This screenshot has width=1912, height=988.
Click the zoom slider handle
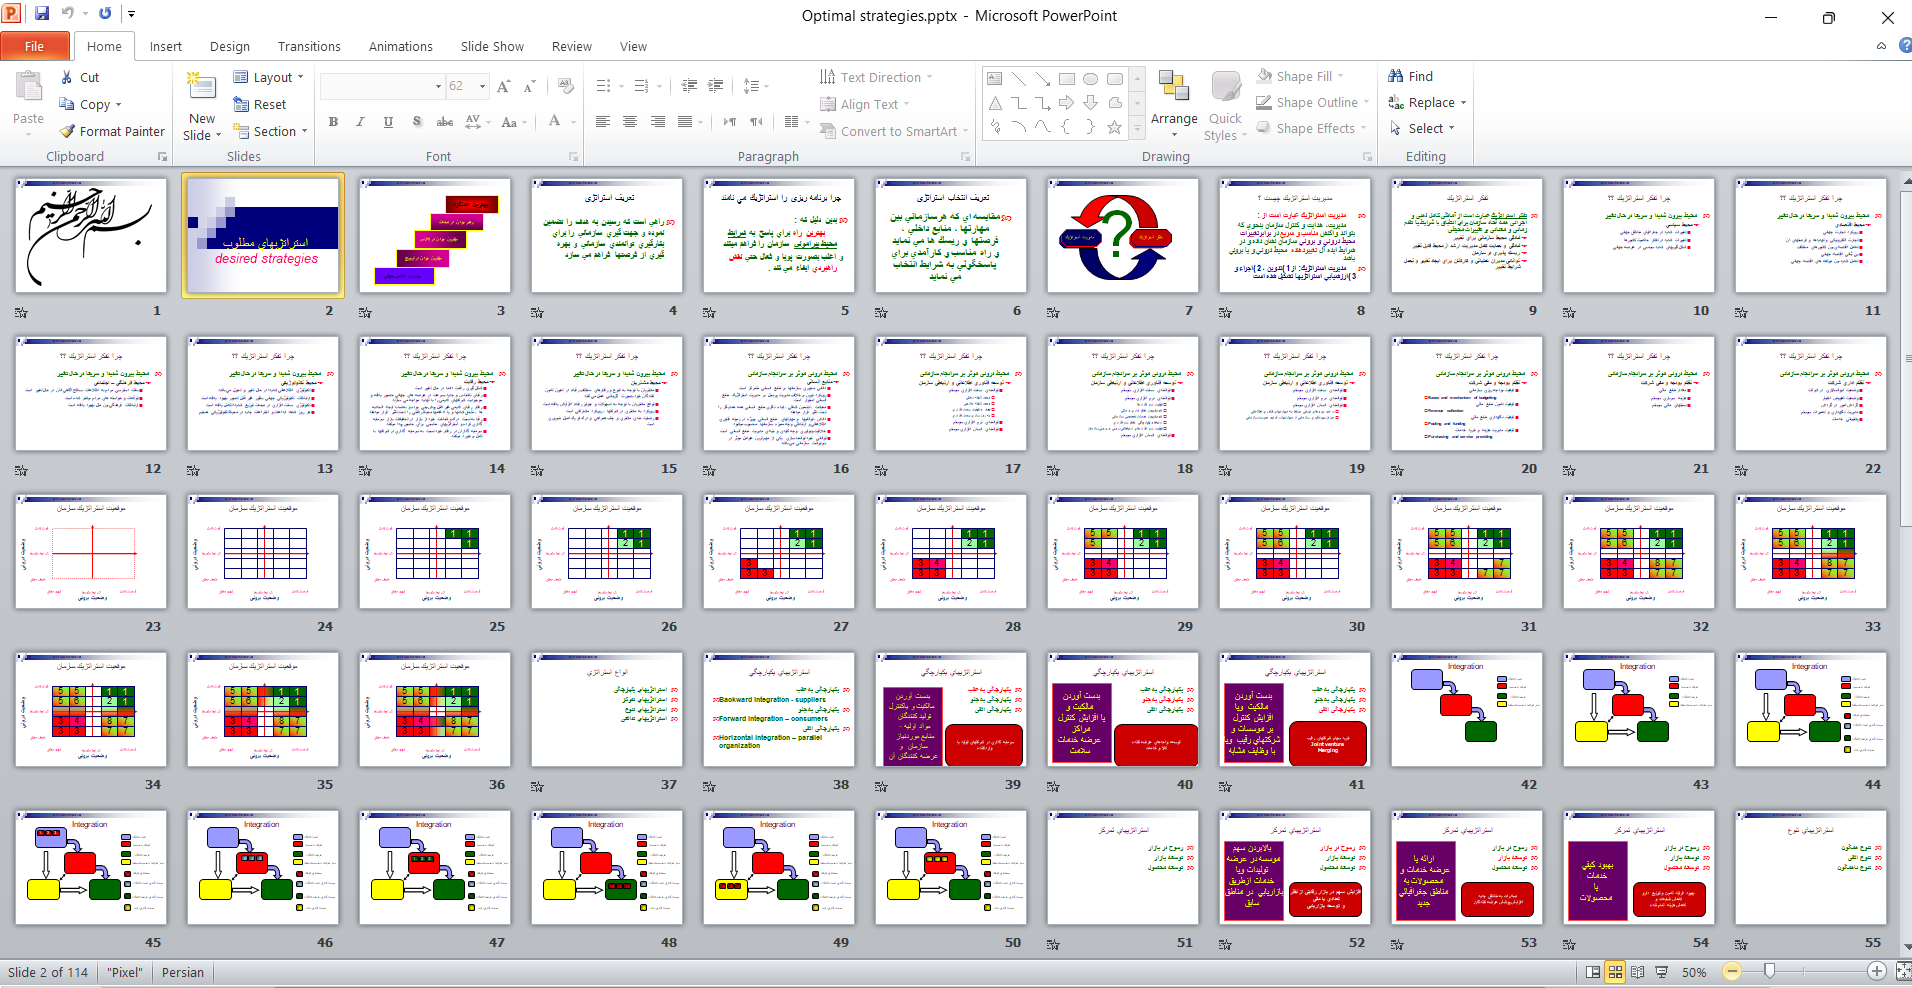(1770, 971)
